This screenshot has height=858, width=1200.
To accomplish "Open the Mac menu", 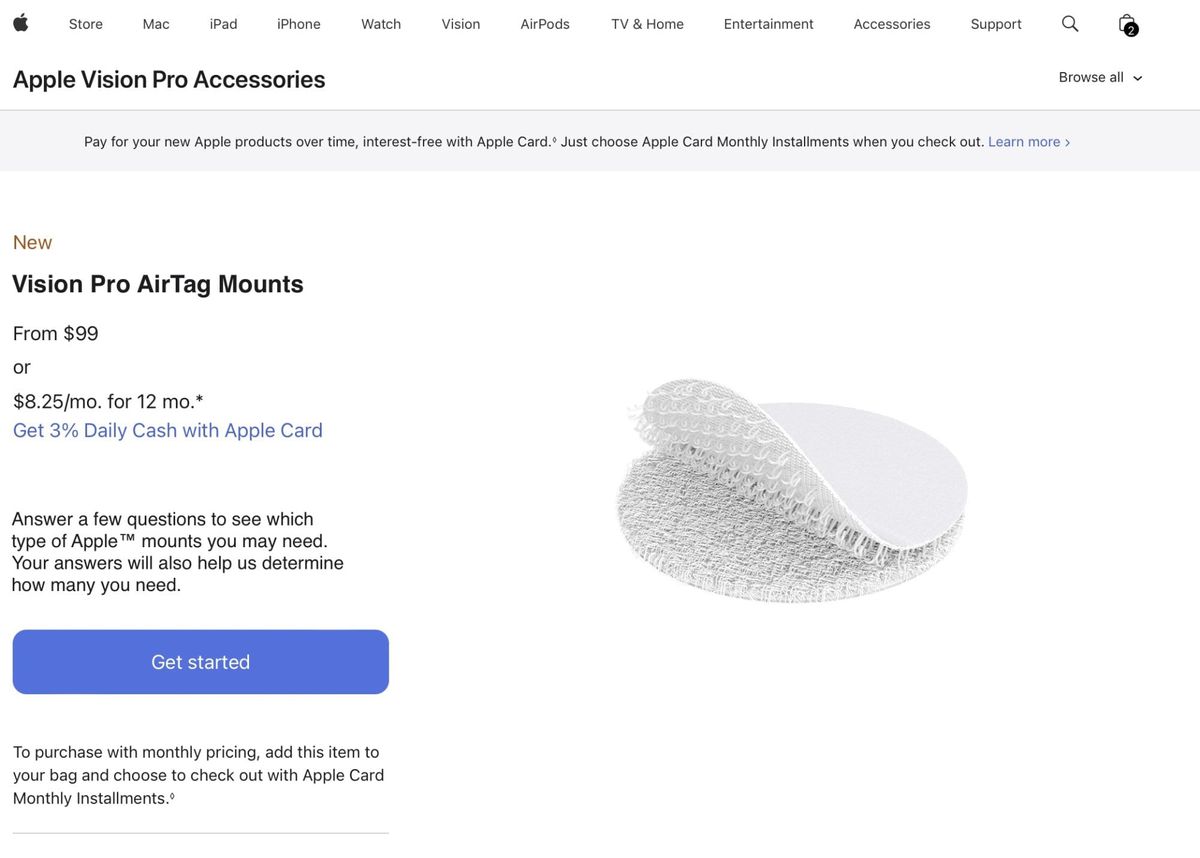I will click(156, 24).
